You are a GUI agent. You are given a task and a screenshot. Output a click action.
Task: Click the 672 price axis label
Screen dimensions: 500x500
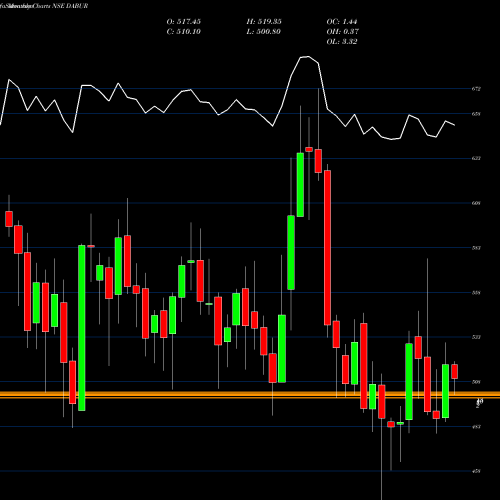point(476,89)
